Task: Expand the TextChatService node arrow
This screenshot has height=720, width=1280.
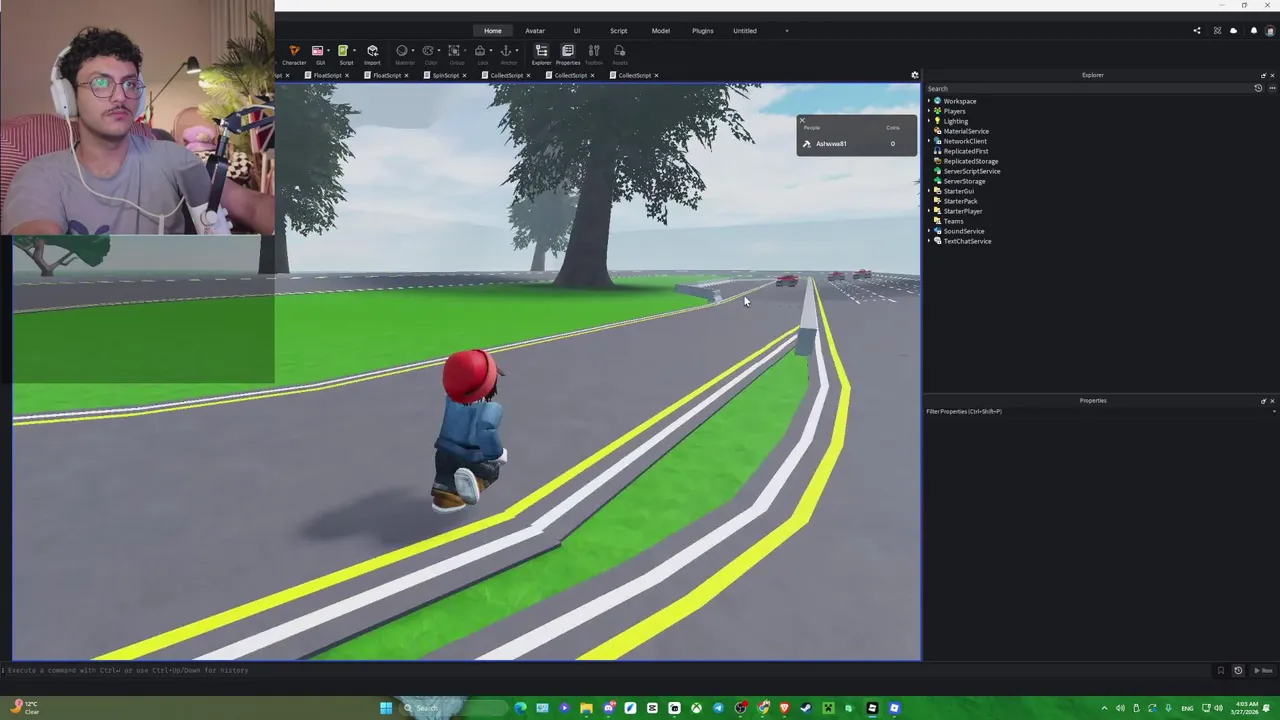Action: pyautogui.click(x=929, y=241)
